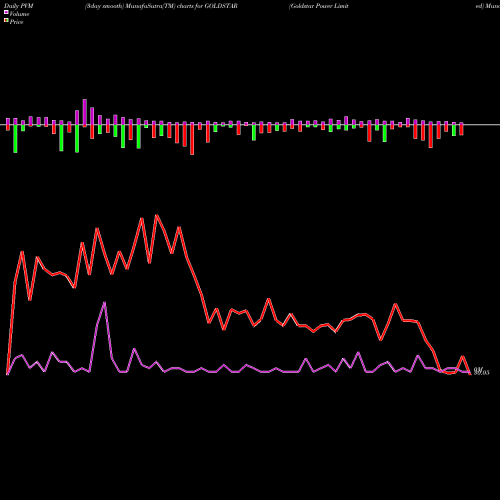Click the Price legend color swatch
The width and height of the screenshot is (500, 500).
[6, 21]
